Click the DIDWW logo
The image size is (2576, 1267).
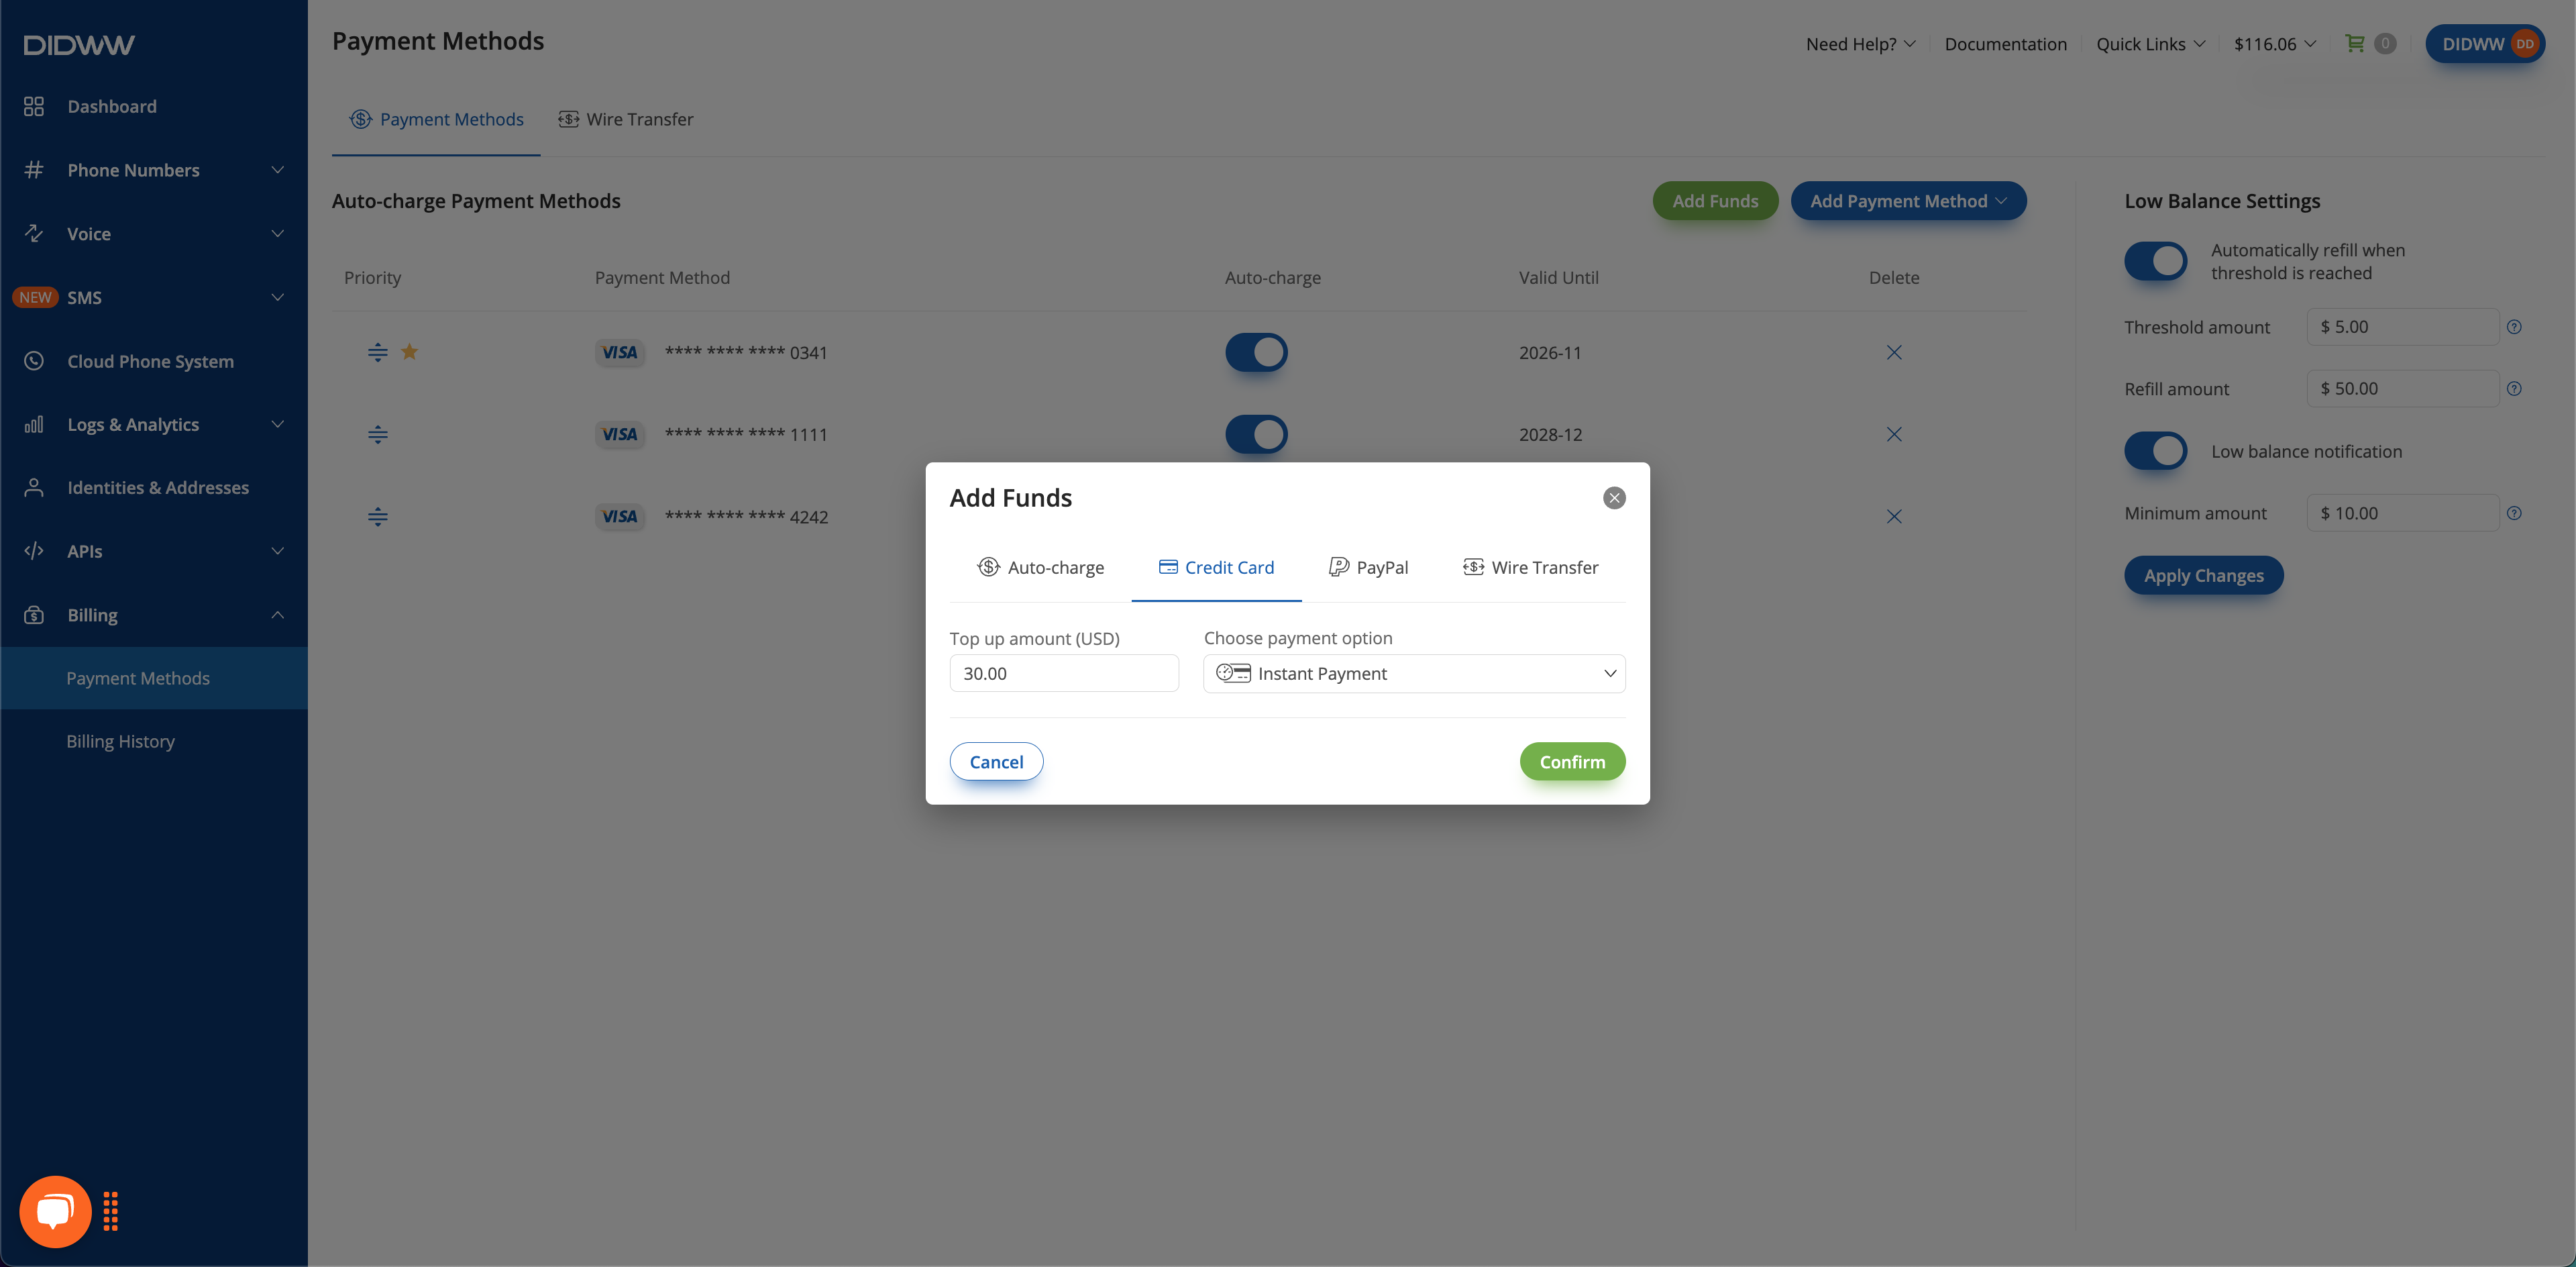point(79,44)
